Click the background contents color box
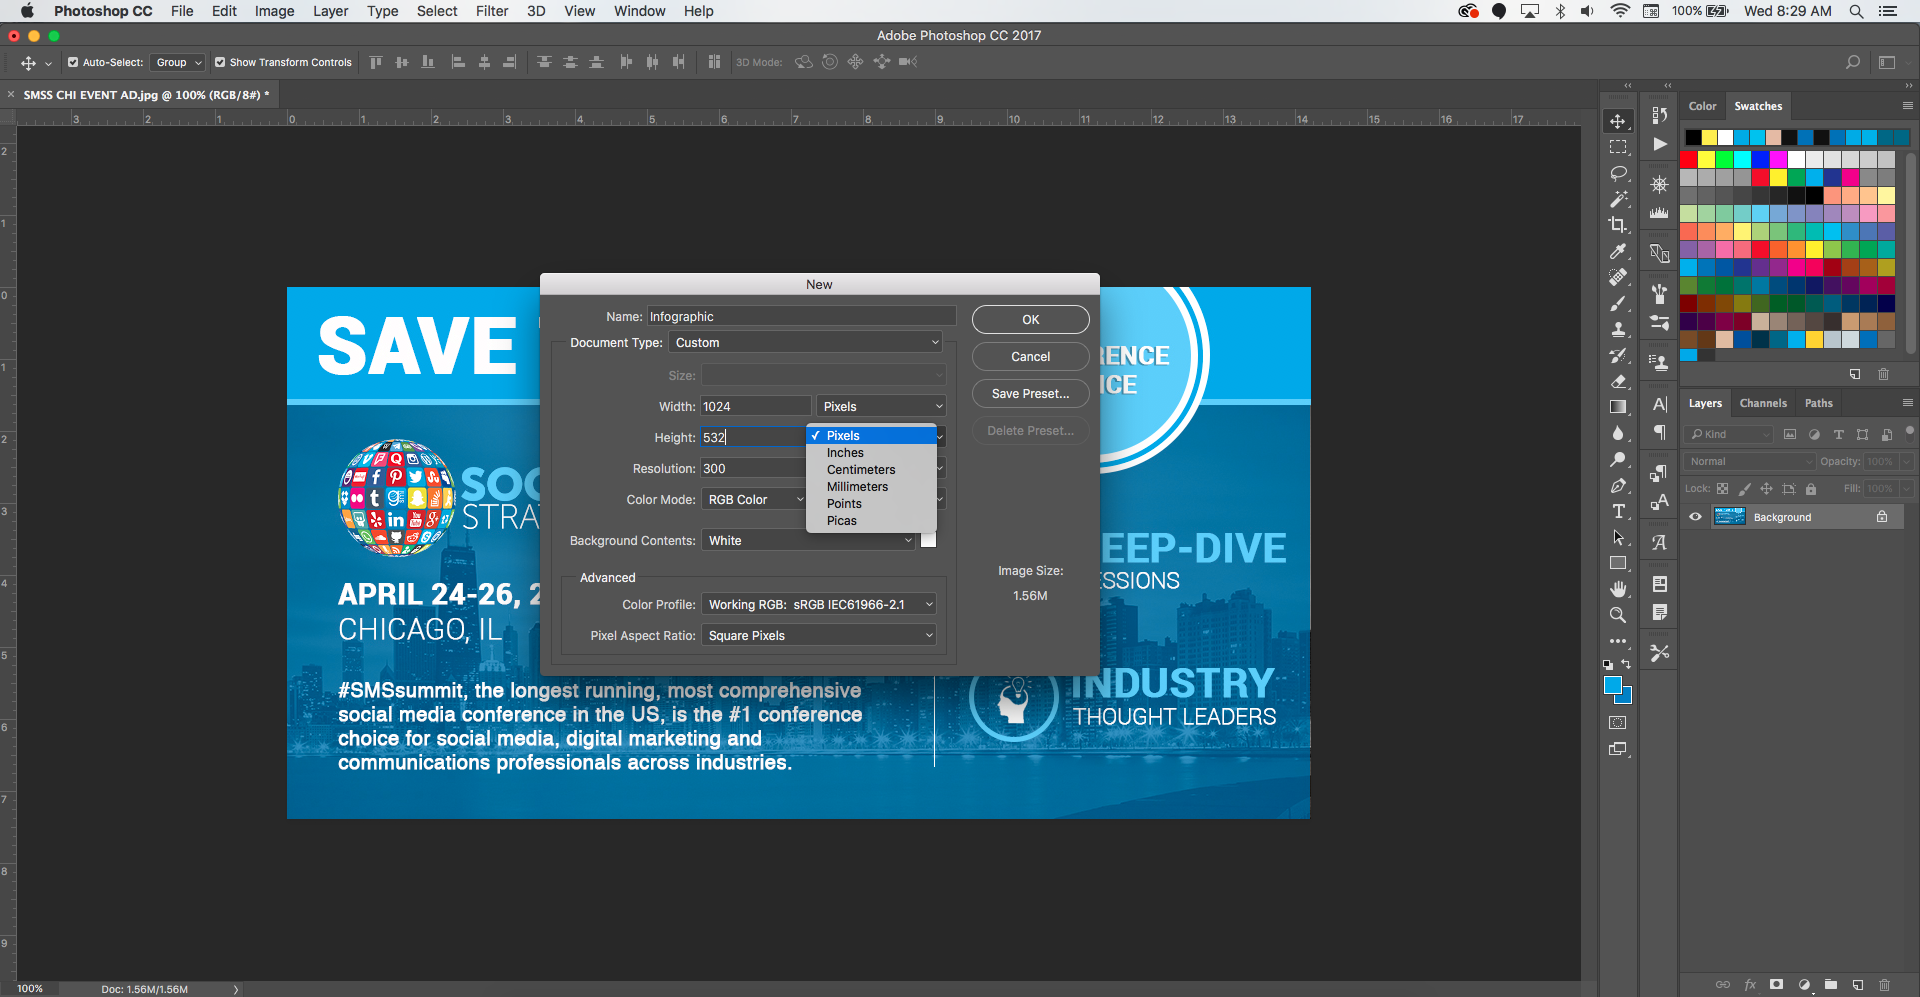The image size is (1920, 997). point(928,540)
